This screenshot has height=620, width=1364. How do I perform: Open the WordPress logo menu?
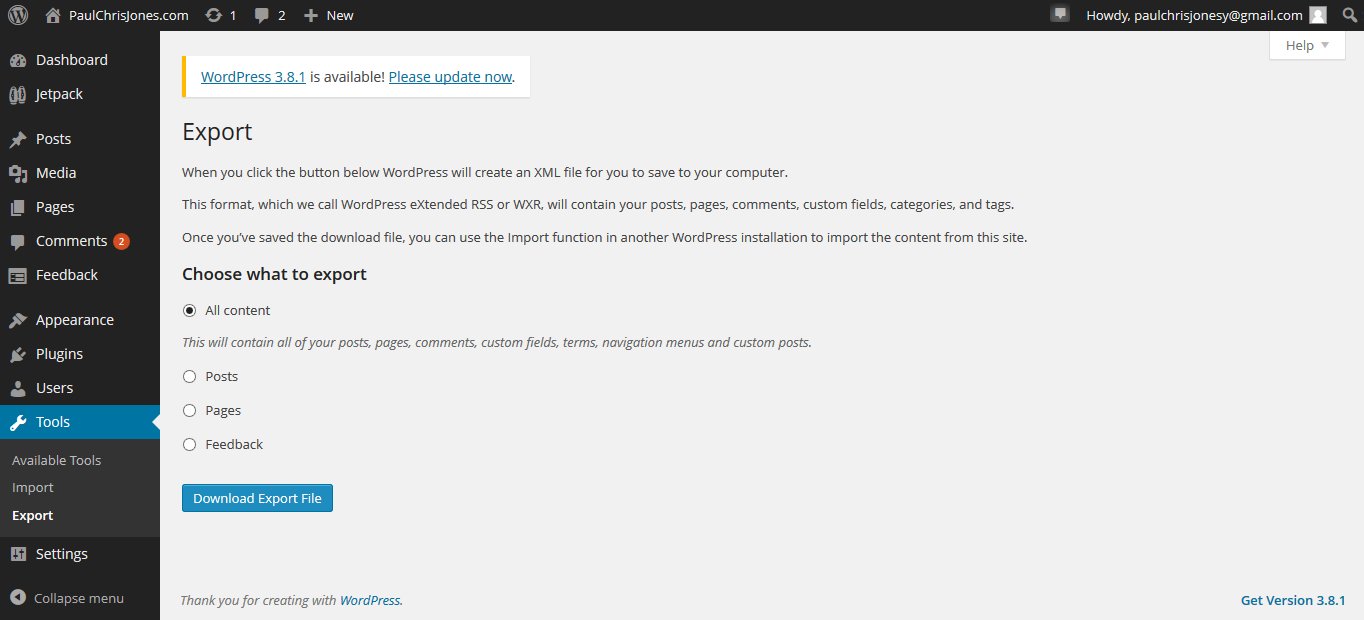(x=18, y=15)
